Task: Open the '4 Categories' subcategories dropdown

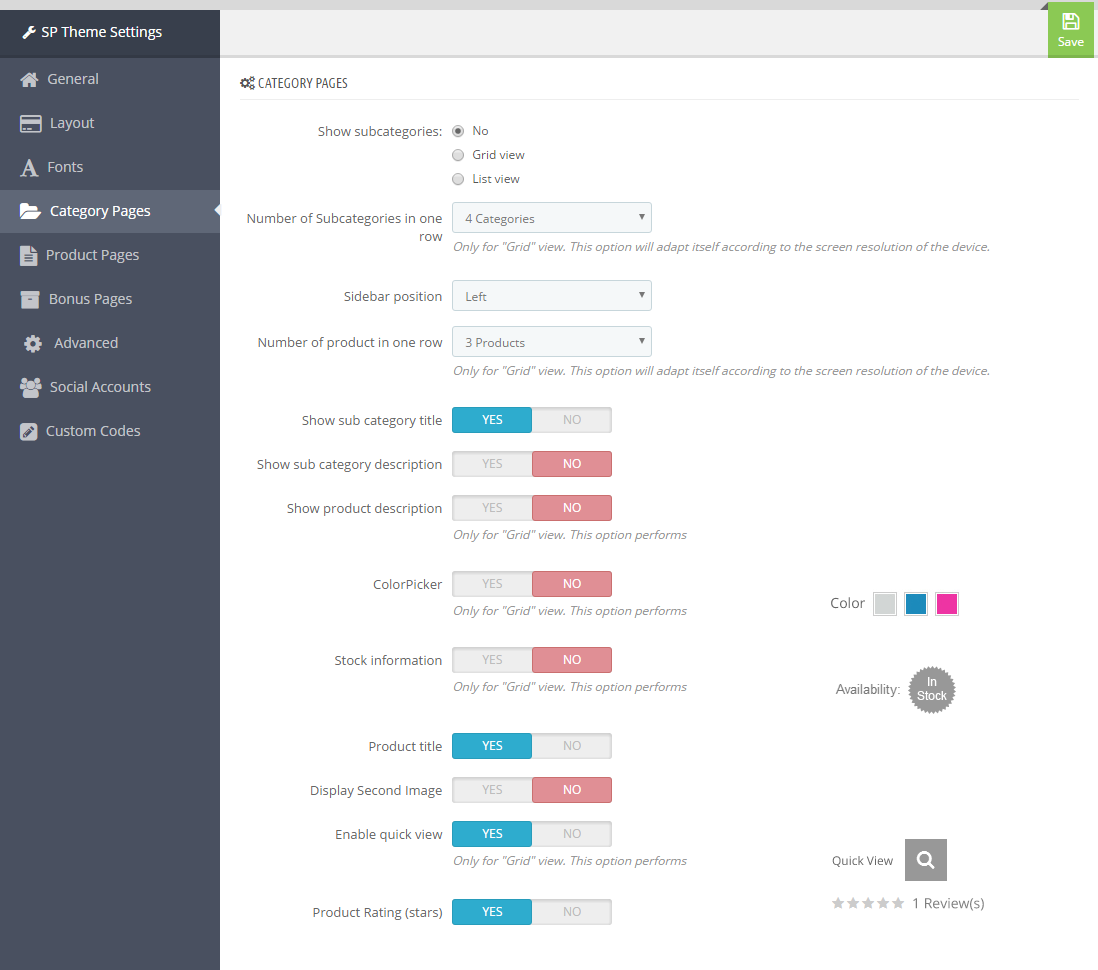Action: (552, 218)
